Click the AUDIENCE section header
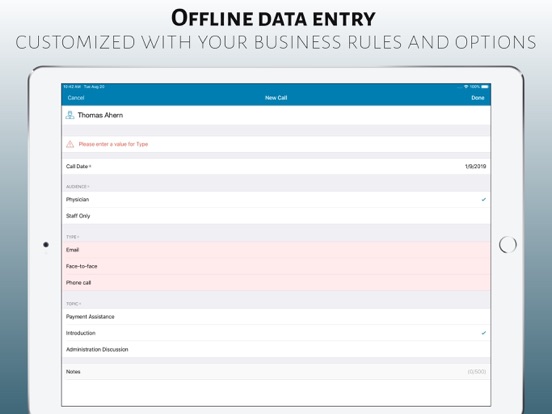Screen dimensions: 552x414 [x=77, y=187]
